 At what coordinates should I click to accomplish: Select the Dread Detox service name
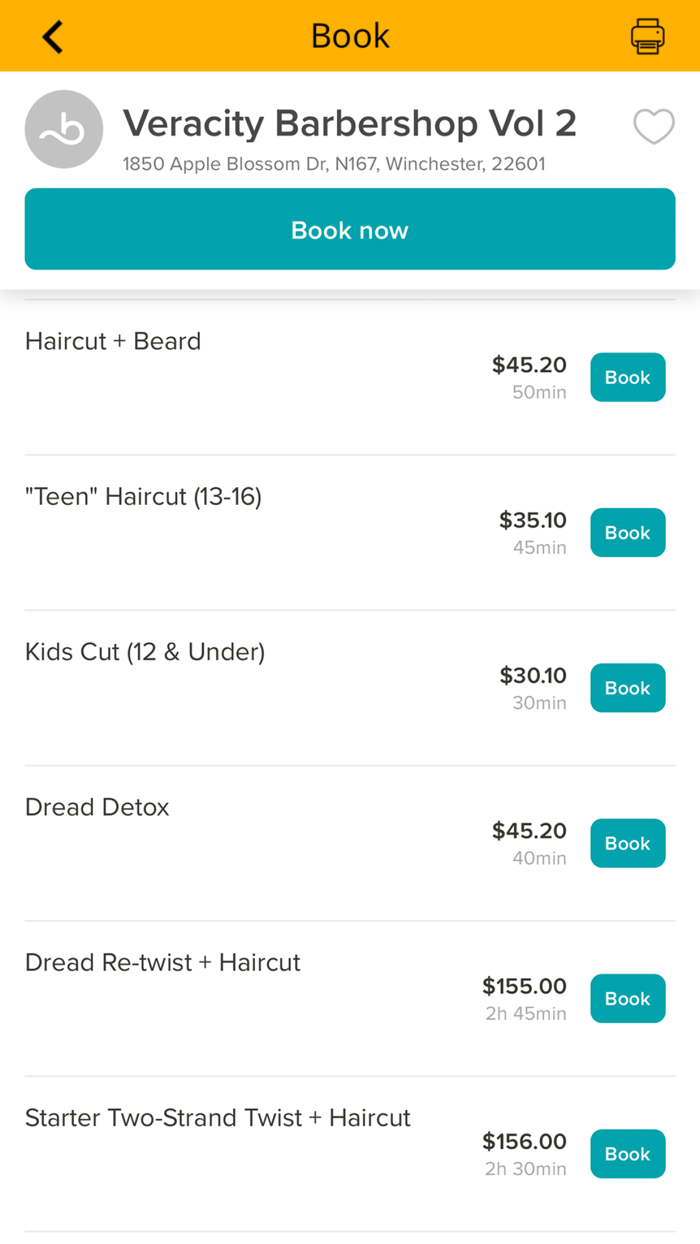point(96,807)
